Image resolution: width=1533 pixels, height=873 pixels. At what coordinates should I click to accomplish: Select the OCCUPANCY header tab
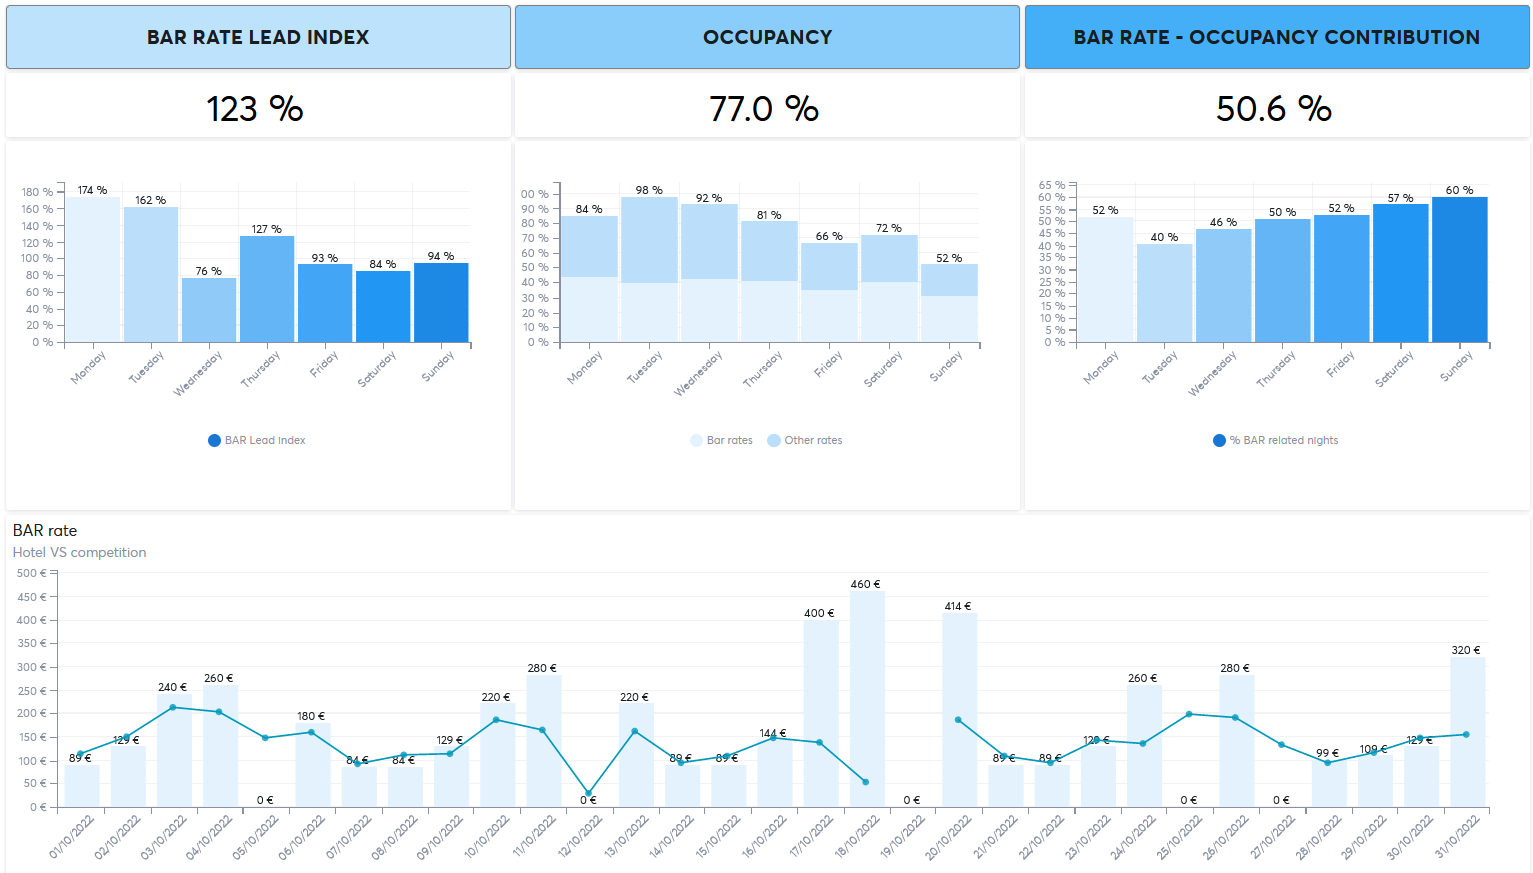767,37
